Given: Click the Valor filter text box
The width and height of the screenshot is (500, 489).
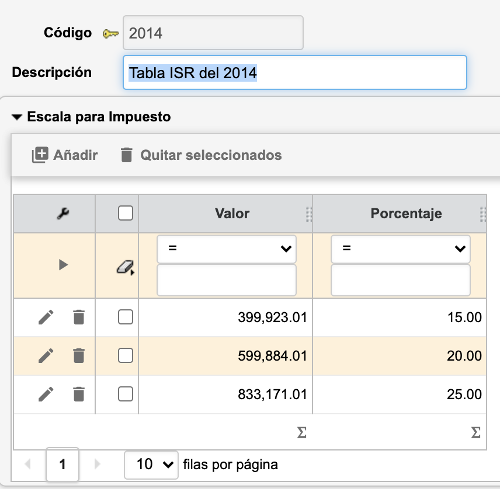Looking at the screenshot, I should point(227,280).
